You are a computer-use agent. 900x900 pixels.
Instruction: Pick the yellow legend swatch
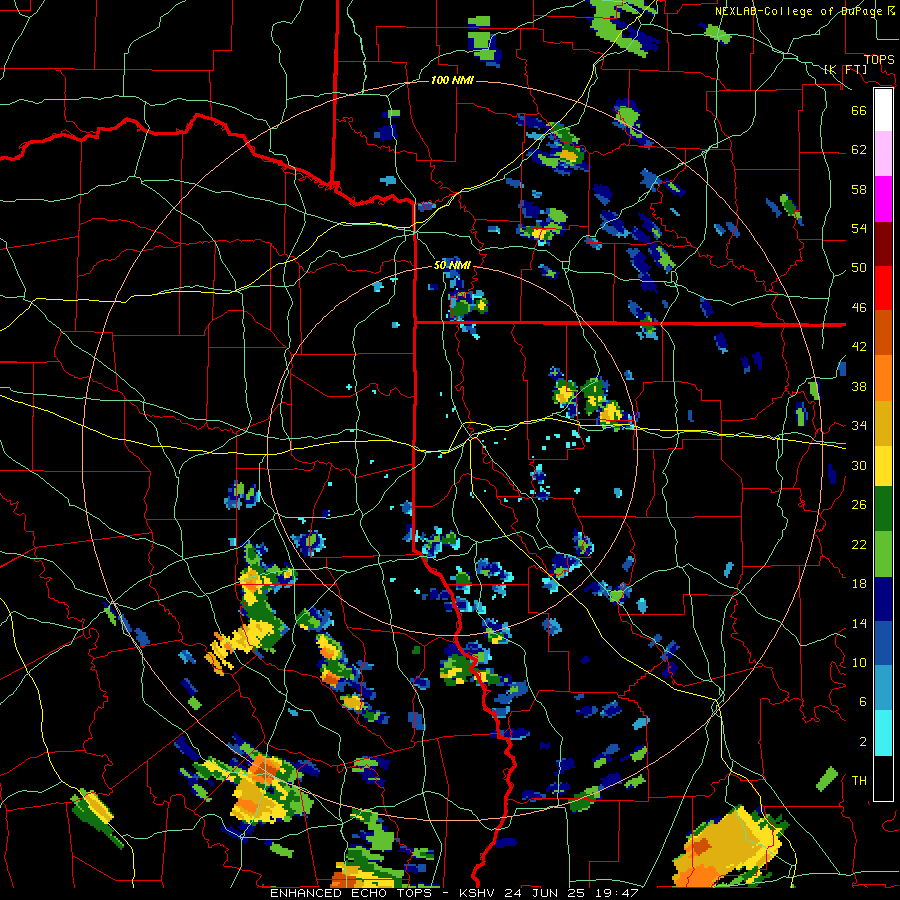click(883, 465)
